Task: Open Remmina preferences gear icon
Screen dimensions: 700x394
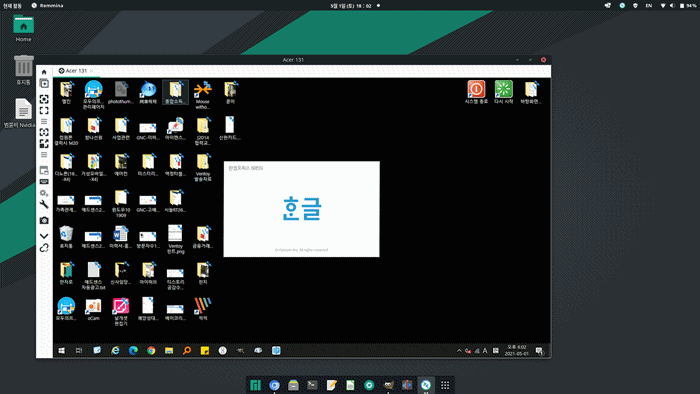Action: (x=44, y=193)
